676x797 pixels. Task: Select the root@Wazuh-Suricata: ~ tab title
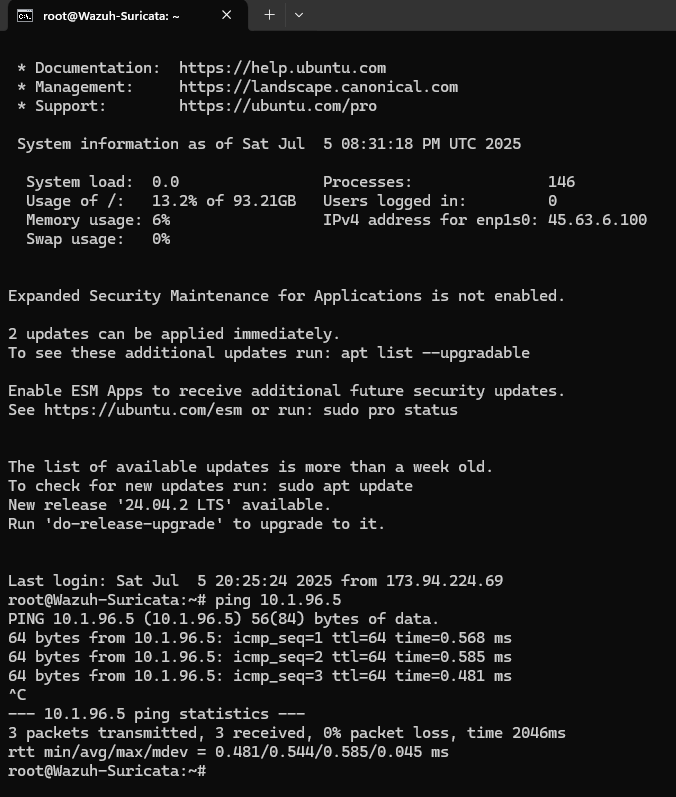coord(111,16)
